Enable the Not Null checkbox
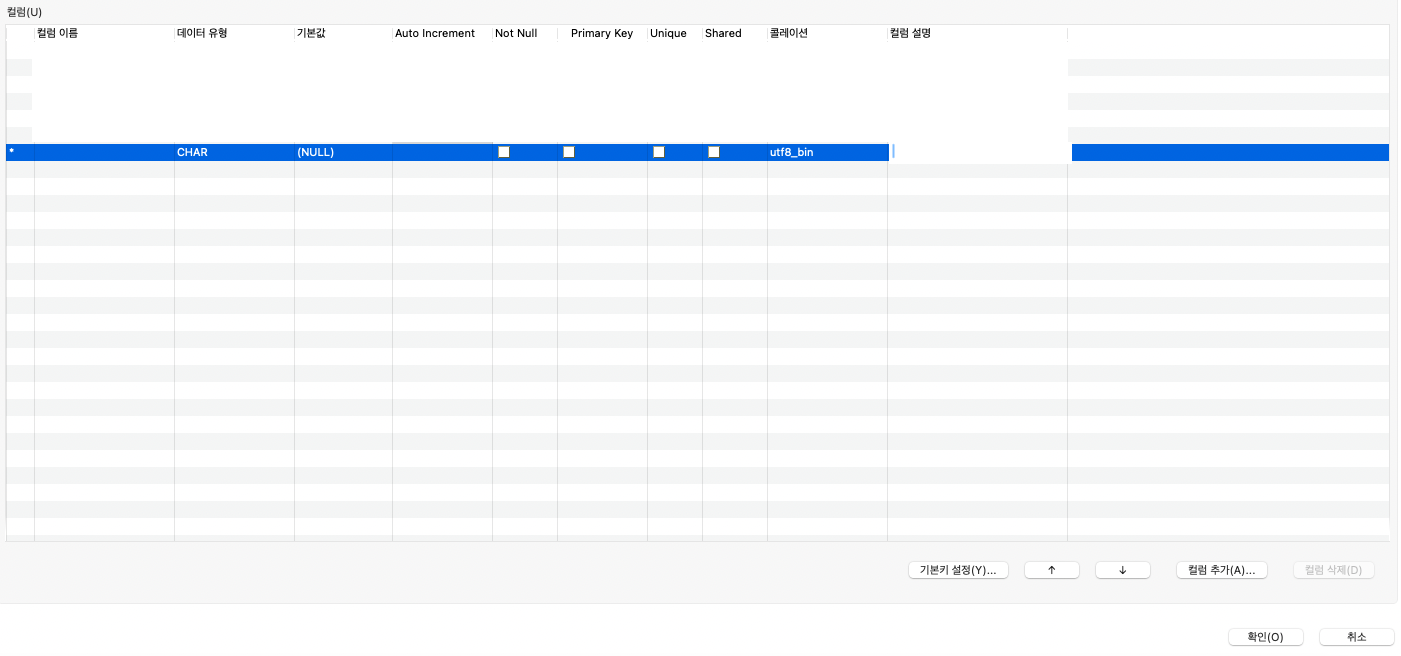This screenshot has width=1401, height=656. (x=503, y=152)
